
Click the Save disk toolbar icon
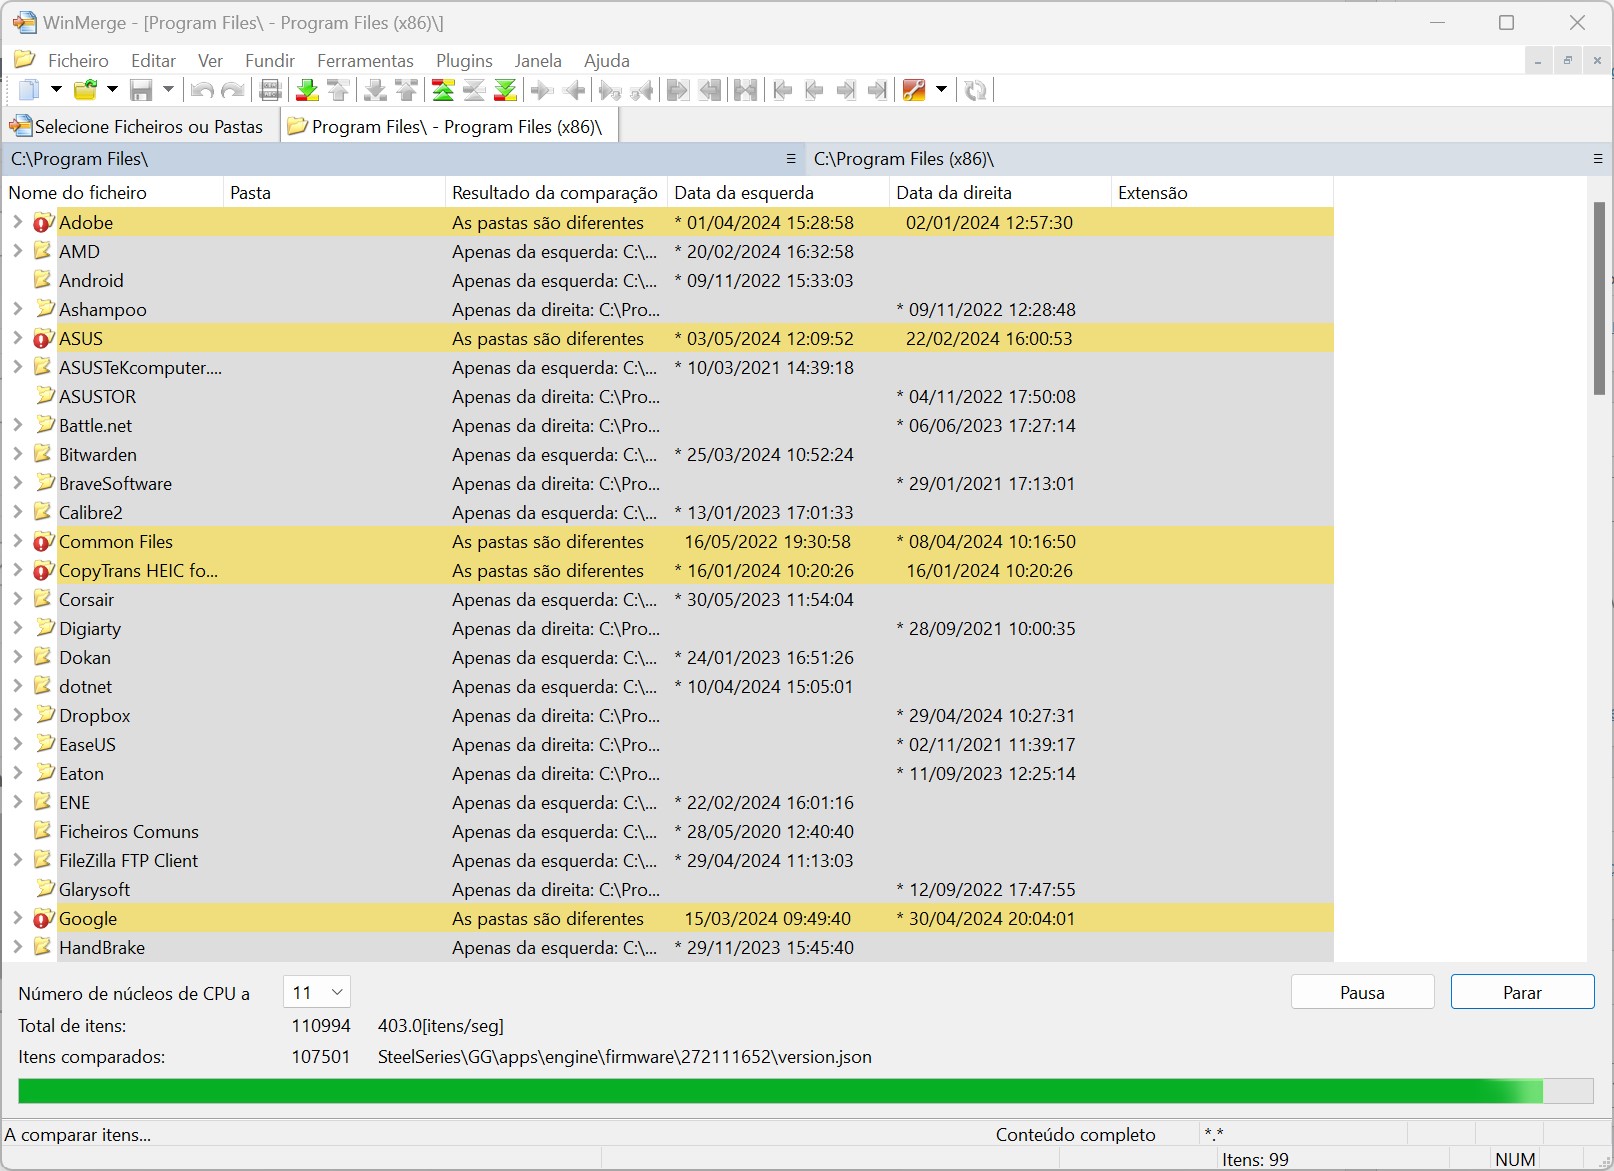(141, 90)
